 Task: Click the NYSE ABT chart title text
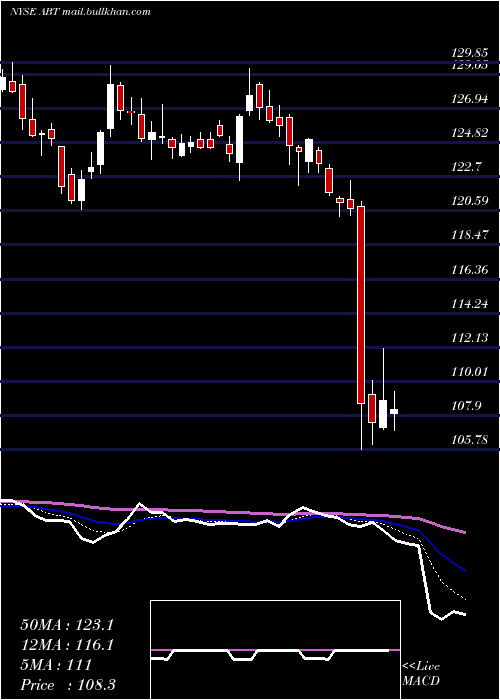coord(80,12)
